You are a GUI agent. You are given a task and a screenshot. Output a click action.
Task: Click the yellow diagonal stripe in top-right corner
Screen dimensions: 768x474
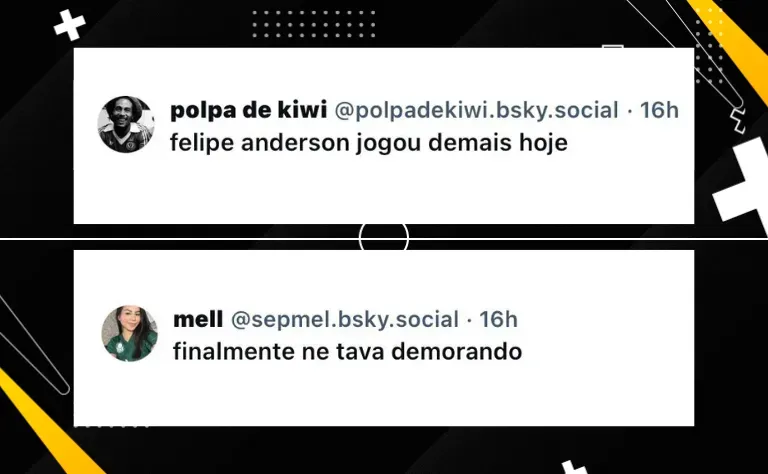(x=735, y=42)
